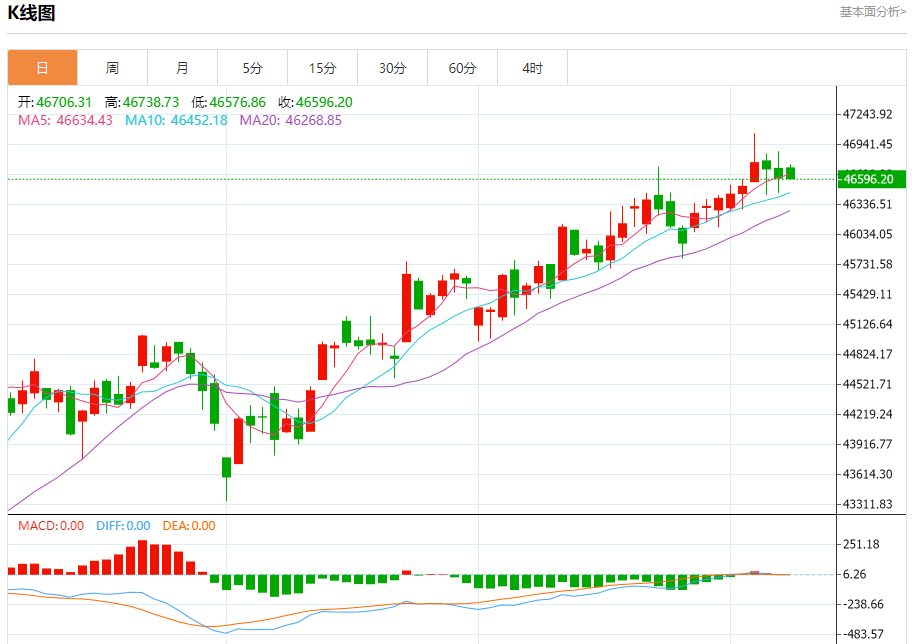This screenshot has width=912, height=644.
Task: Click the green 46596.20 current price tag
Action: coord(873,179)
